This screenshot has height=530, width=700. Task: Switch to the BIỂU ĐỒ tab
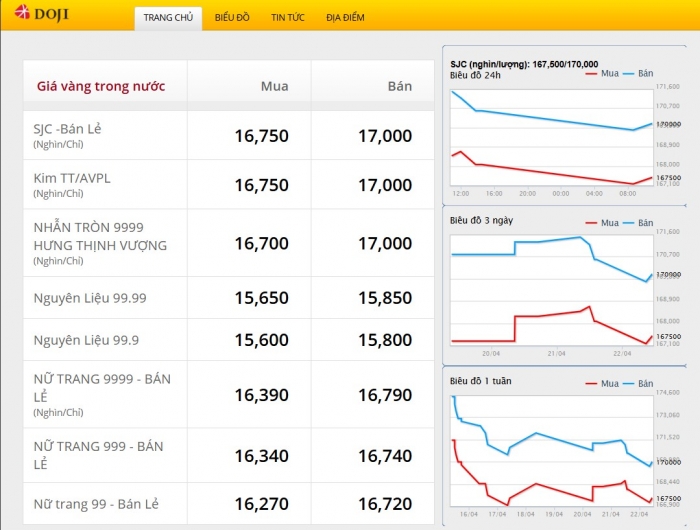pyautogui.click(x=232, y=19)
